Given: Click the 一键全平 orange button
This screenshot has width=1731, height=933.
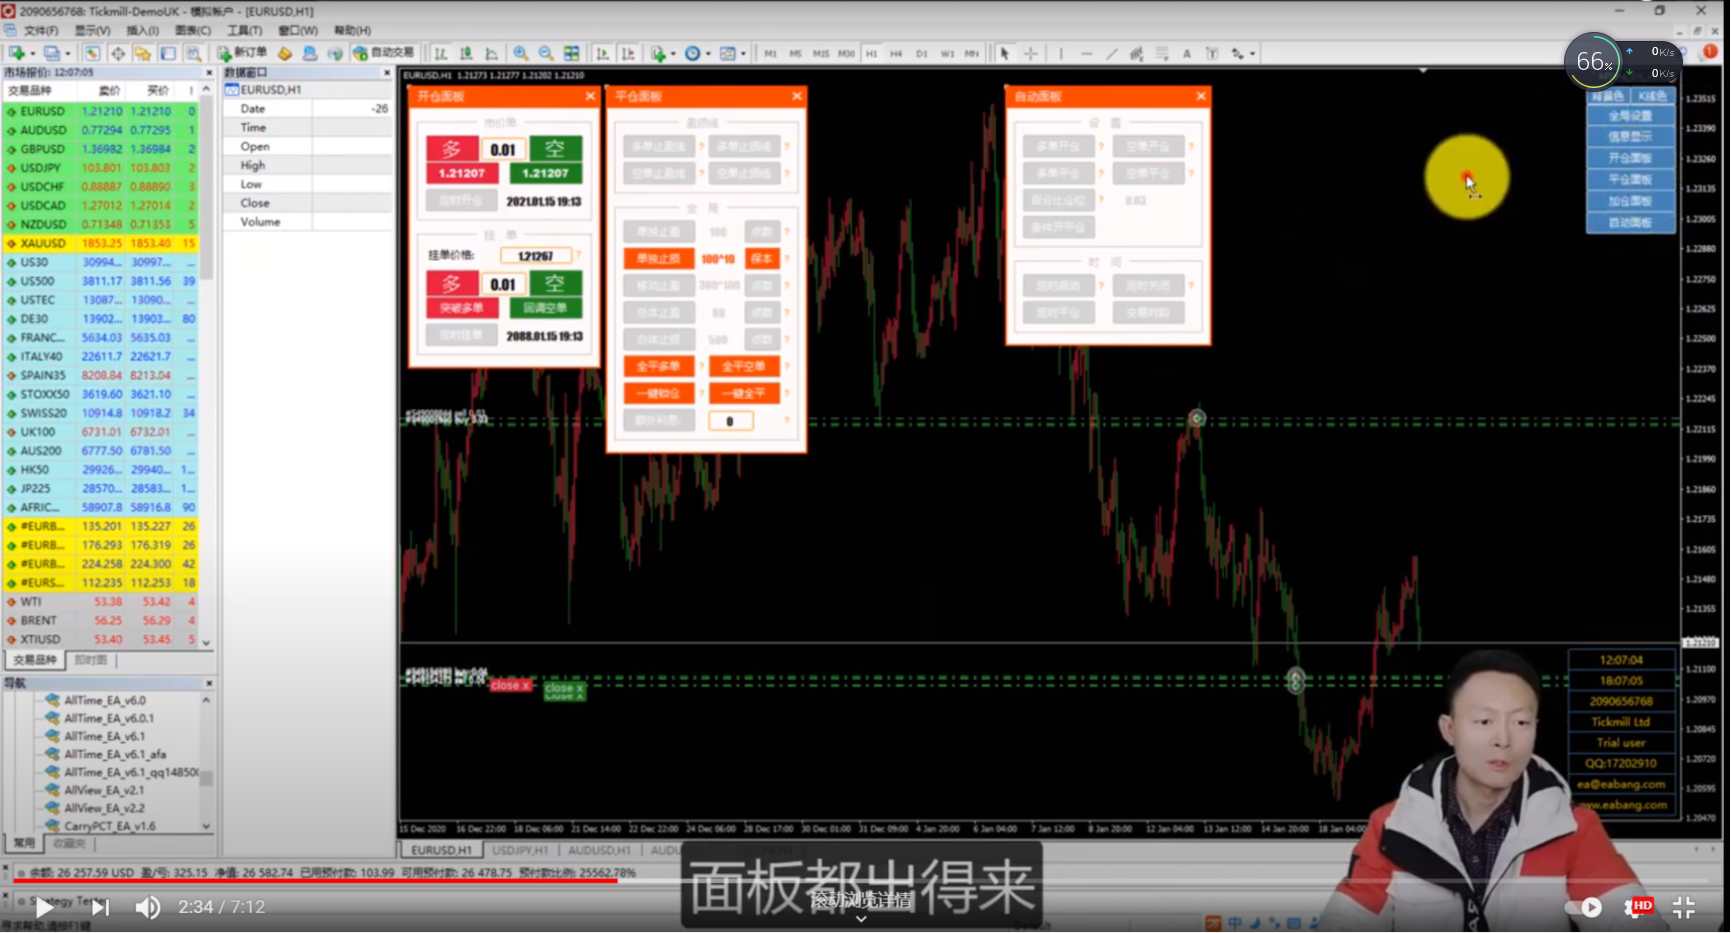Looking at the screenshot, I should tap(744, 393).
